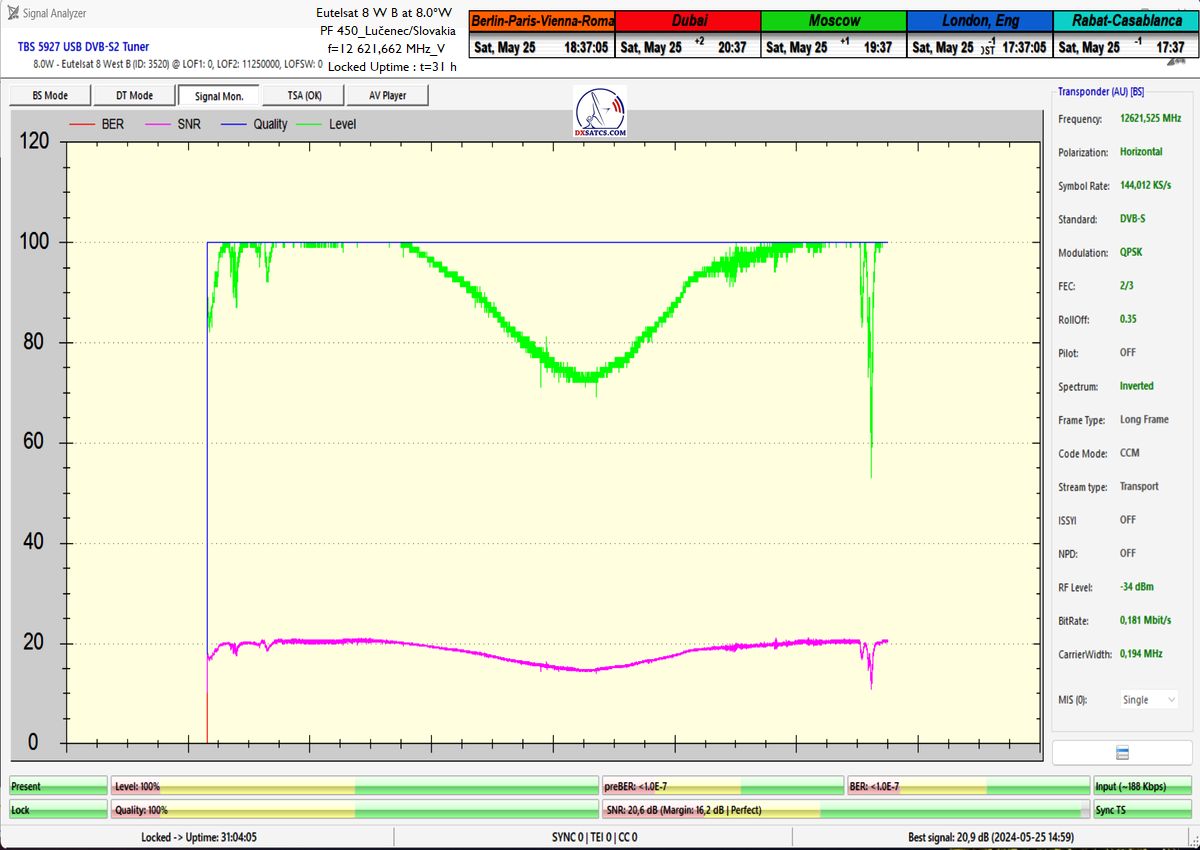Switch to the DT Mode tab
The image size is (1200, 850).
(134, 95)
